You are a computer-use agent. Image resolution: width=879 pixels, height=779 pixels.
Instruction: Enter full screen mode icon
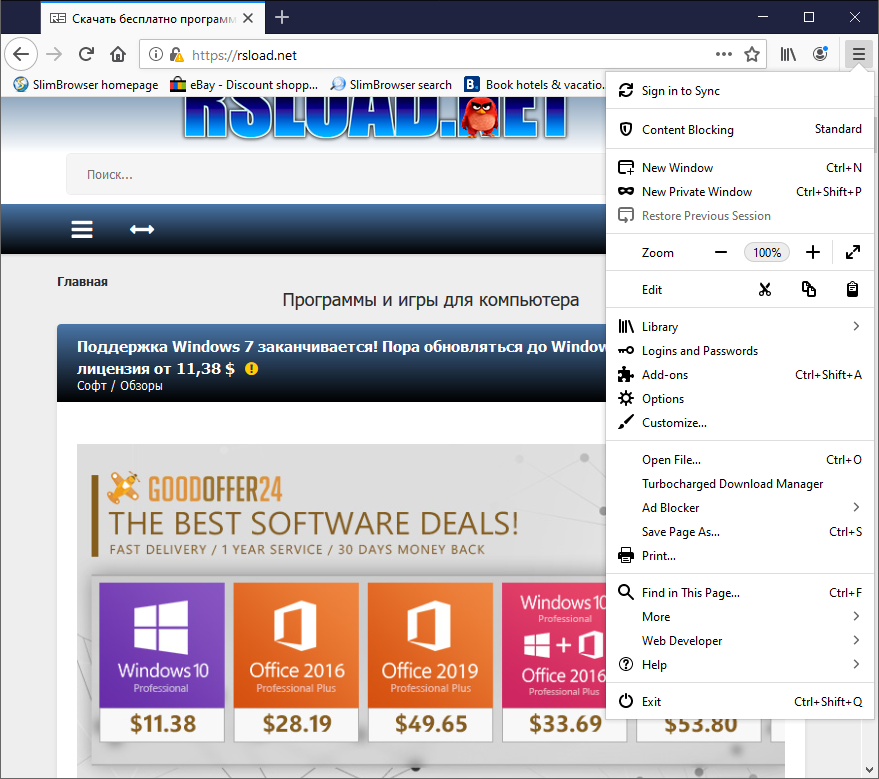(853, 253)
